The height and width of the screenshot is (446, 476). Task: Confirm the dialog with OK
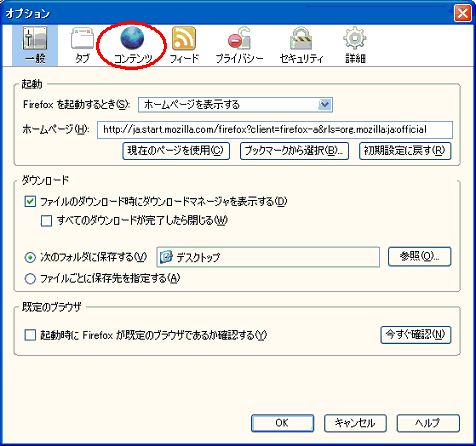coord(282,423)
